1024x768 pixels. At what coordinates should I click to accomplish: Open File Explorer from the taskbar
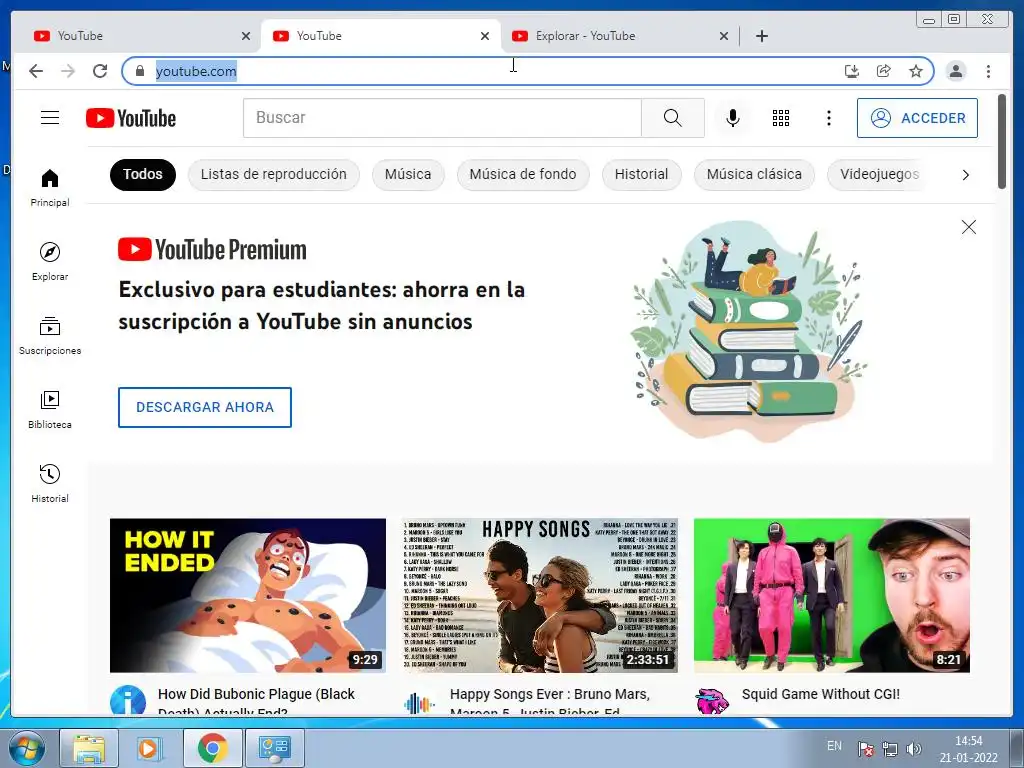89,748
